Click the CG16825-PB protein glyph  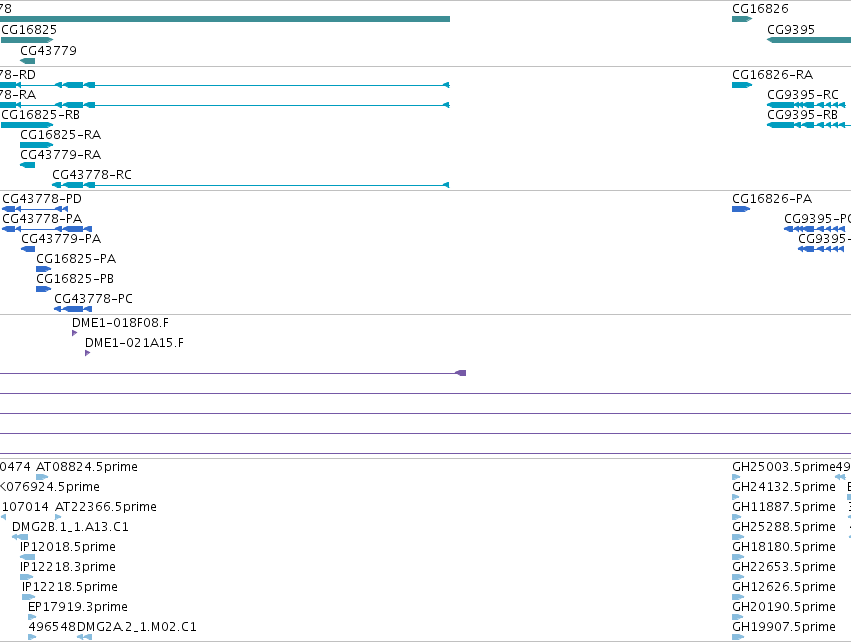point(43,289)
